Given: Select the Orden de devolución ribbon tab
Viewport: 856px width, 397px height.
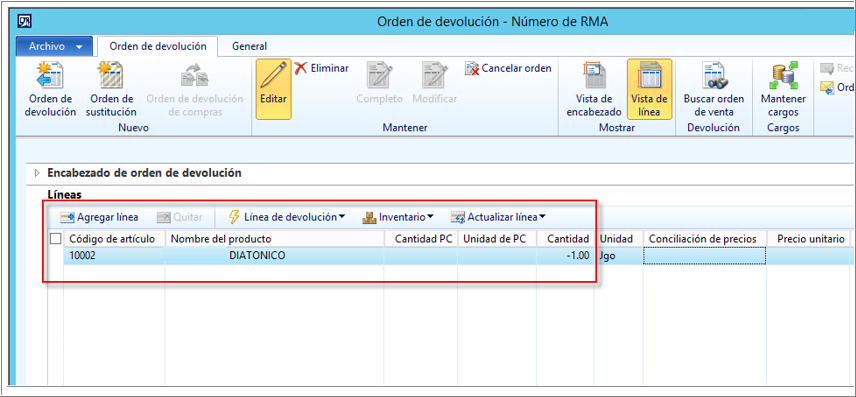Looking at the screenshot, I should pyautogui.click(x=158, y=46).
